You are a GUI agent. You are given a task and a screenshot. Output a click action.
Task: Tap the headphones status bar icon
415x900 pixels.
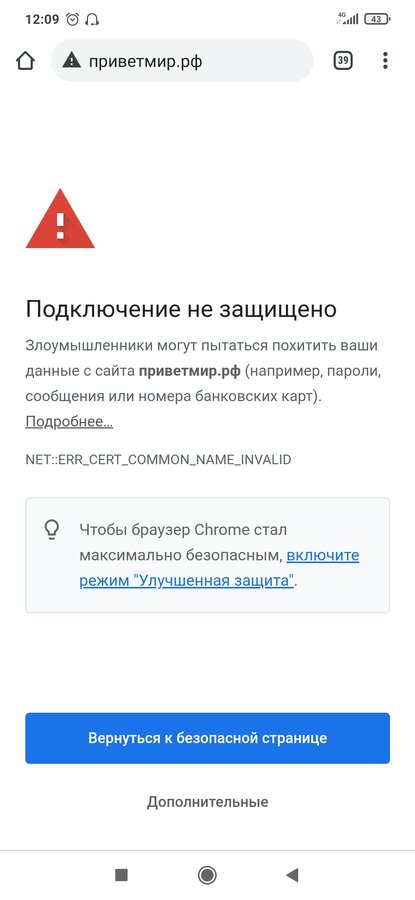click(x=91, y=20)
